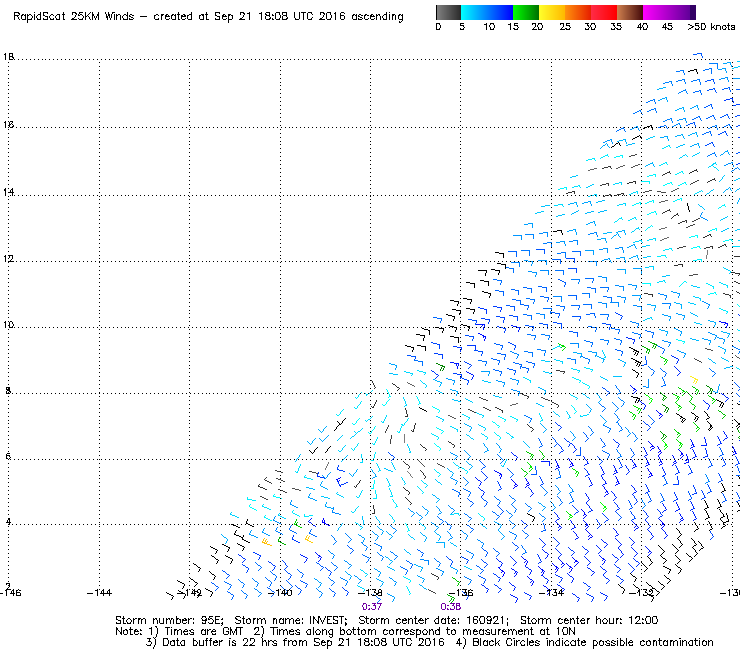Click the '-146' longitude axis label
This screenshot has width=740, height=650.
tap(11, 593)
